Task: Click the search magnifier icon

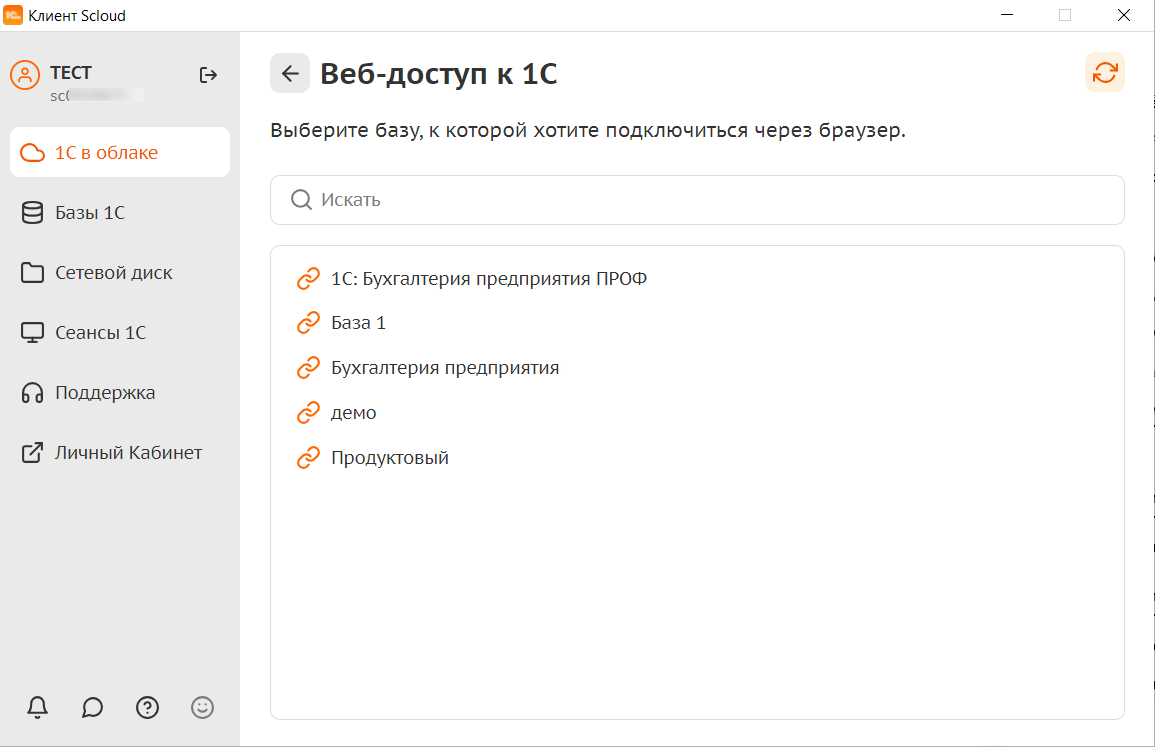Action: [x=301, y=200]
